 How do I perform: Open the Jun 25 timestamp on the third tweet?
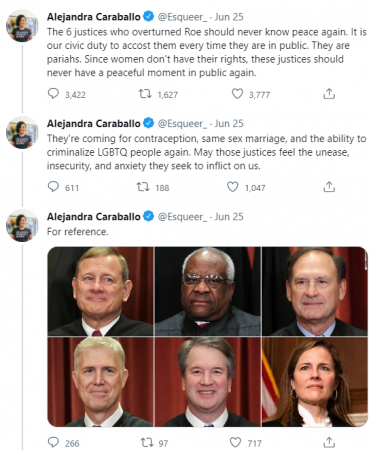(x=229, y=217)
